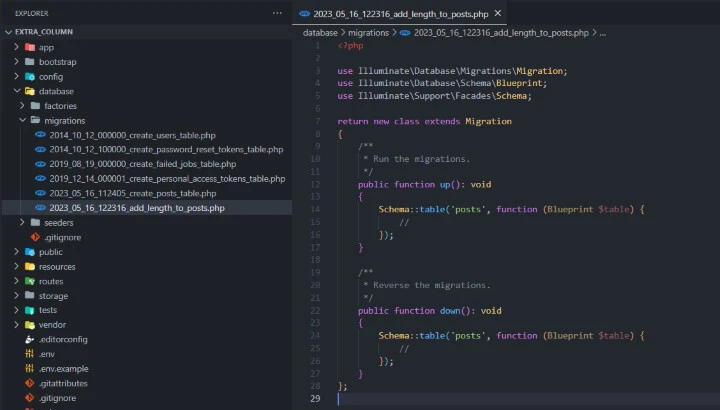Click the PHP file icon in the editor tab
This screenshot has height=410, width=720.
coord(304,14)
